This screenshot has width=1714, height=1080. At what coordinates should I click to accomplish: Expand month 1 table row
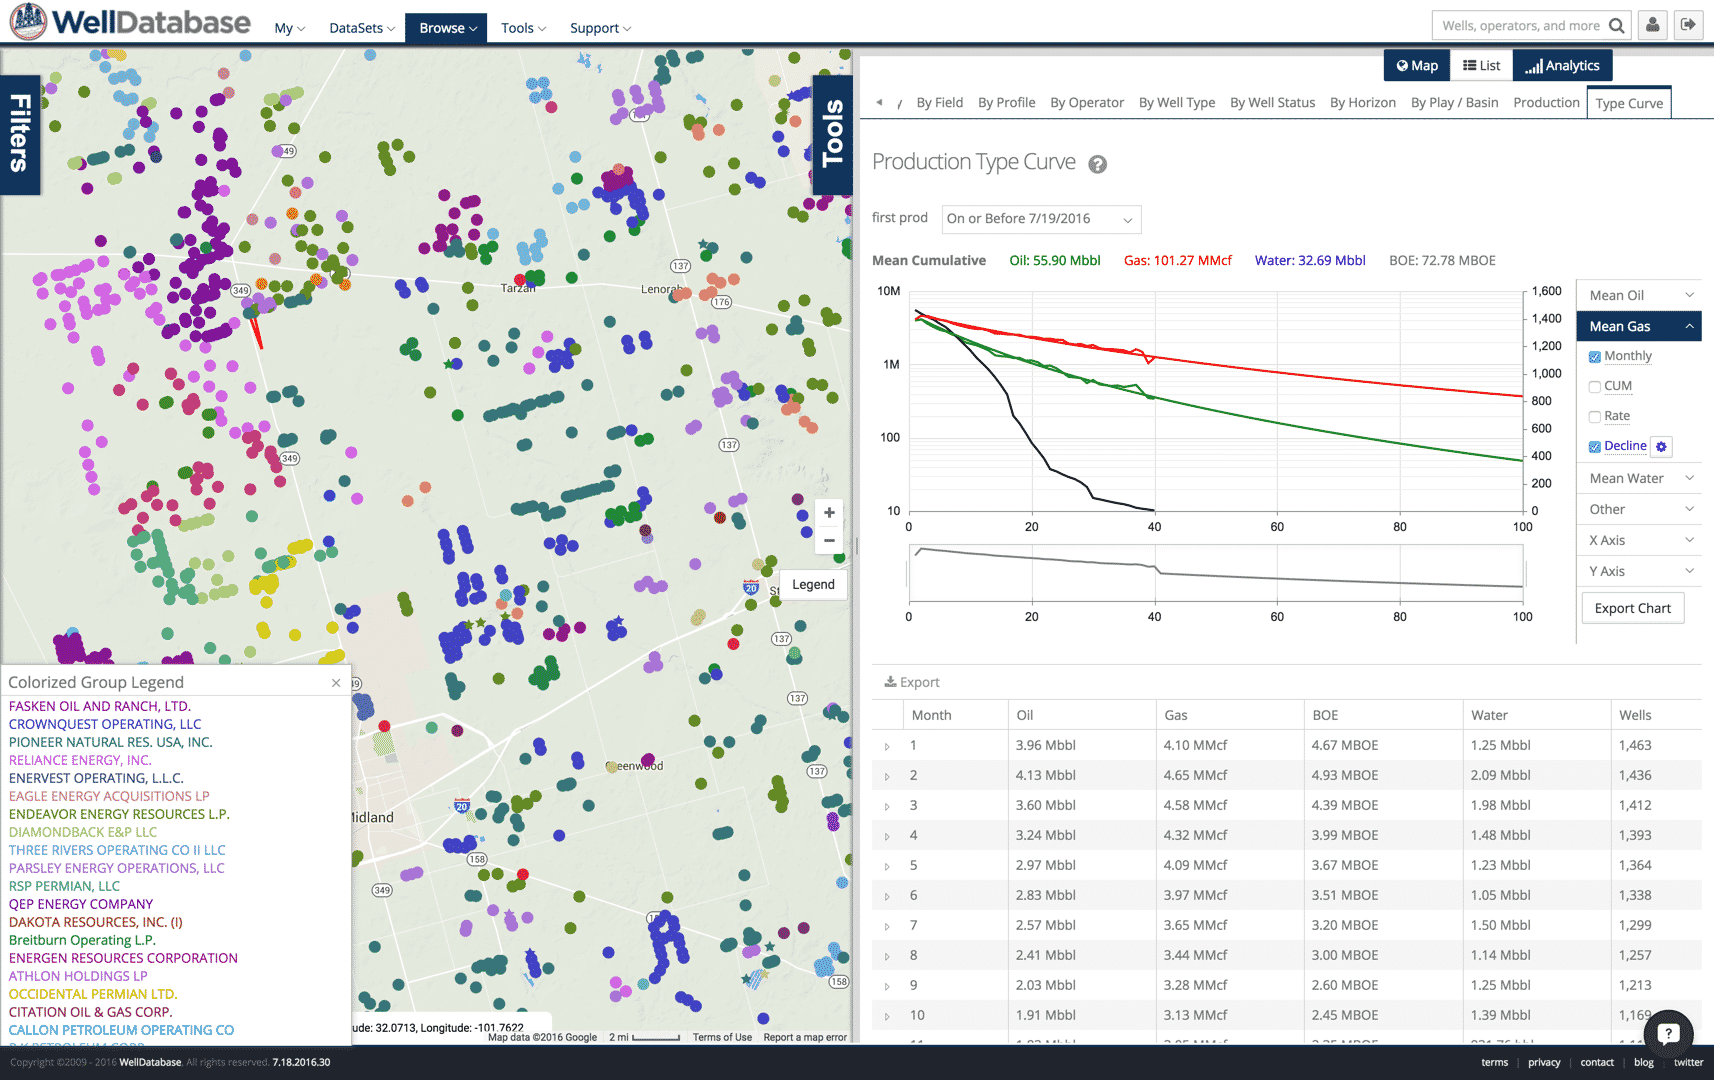[887, 746]
